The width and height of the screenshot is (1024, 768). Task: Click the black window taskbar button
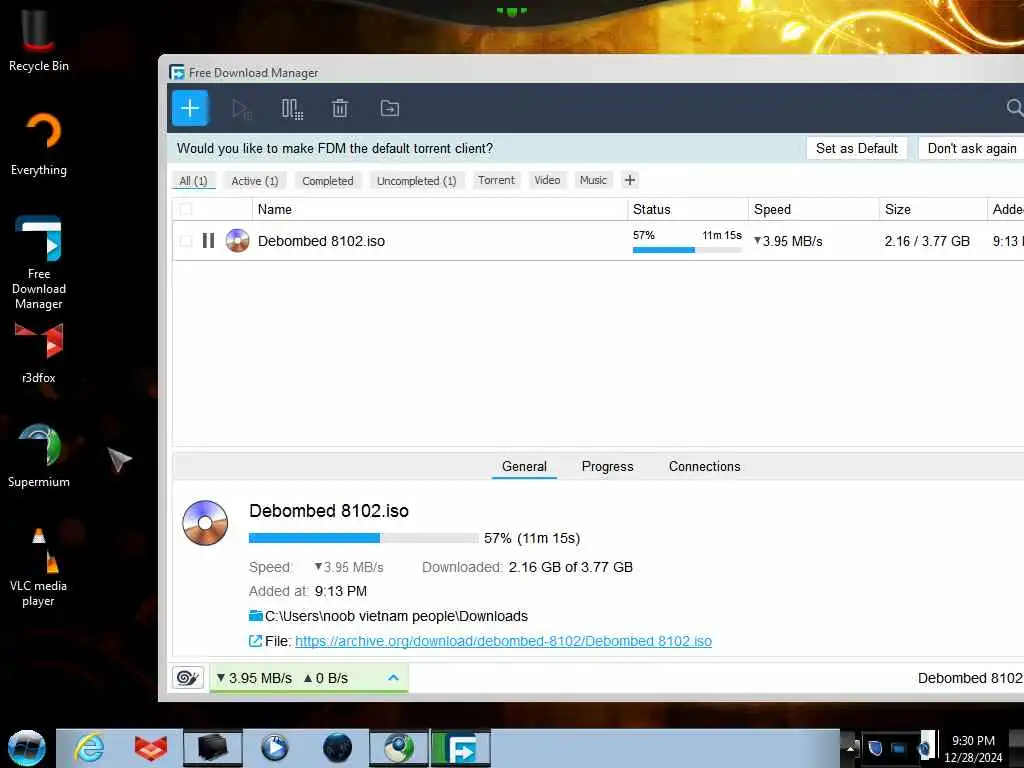coord(212,748)
